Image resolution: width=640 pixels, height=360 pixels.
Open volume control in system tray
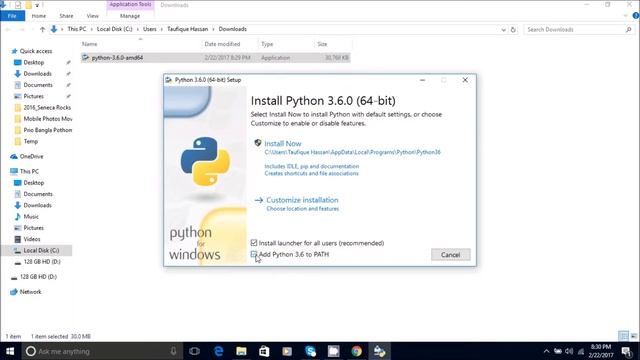tap(569, 351)
